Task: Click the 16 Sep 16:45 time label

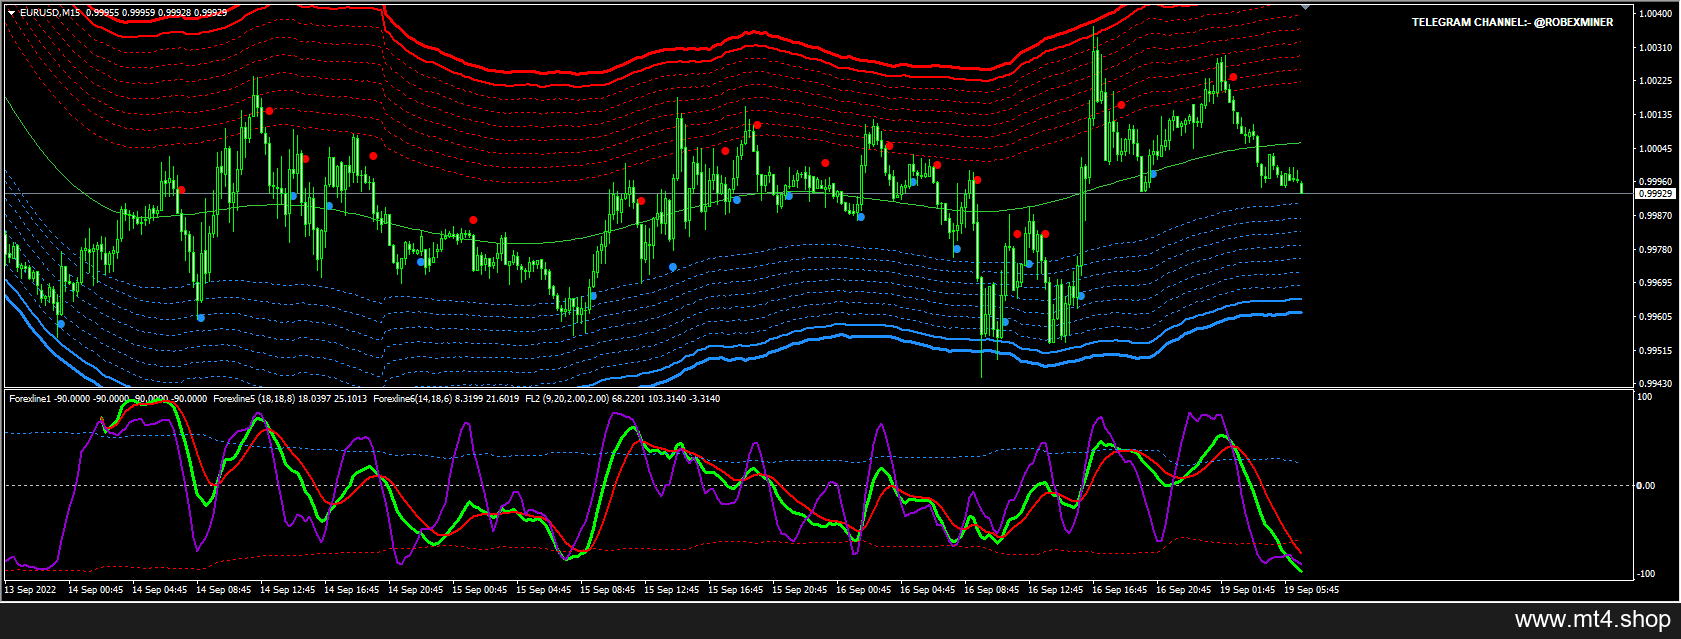Action: [x=1119, y=590]
